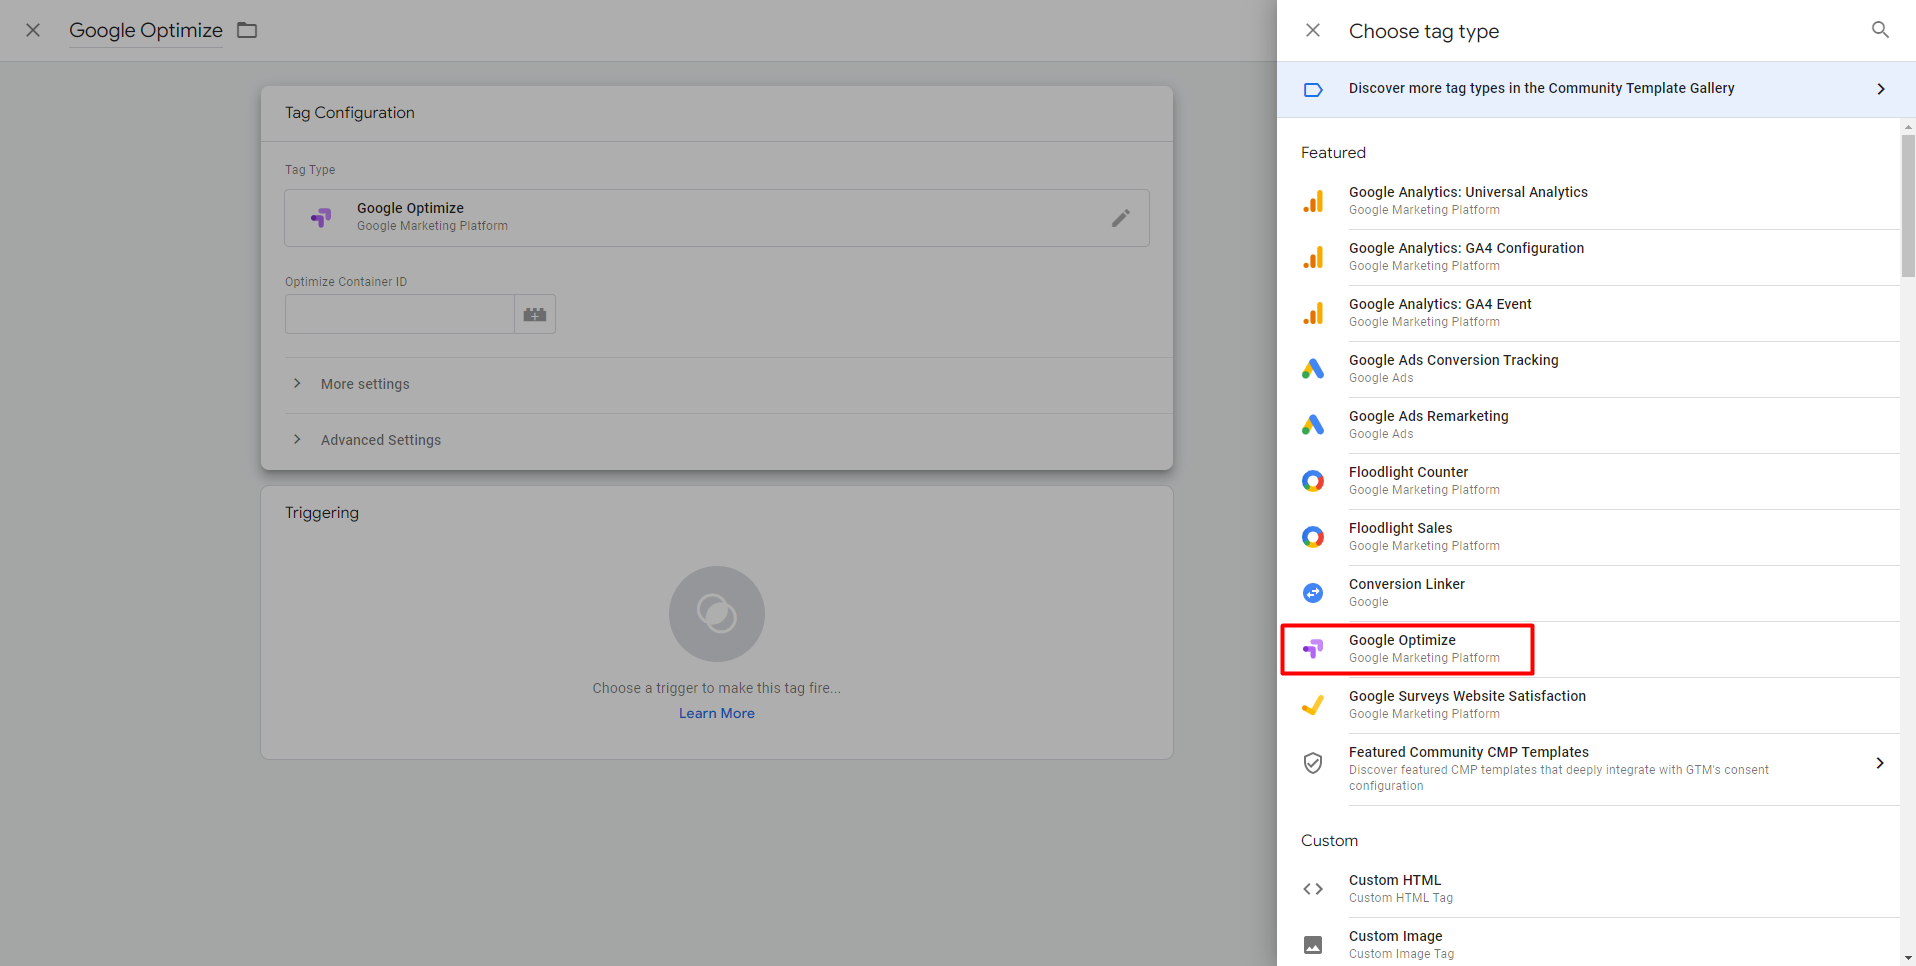
Task: Select Google Optimize in Featured list
Action: pyautogui.click(x=1588, y=649)
